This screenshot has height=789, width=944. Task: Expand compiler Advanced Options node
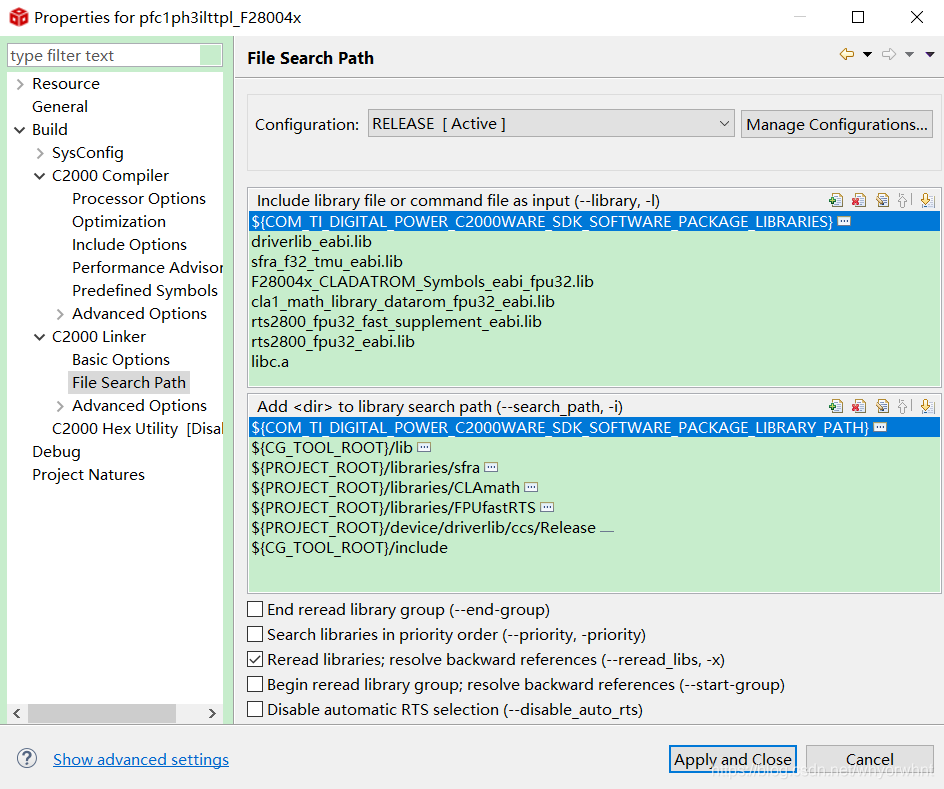pyautogui.click(x=60, y=314)
